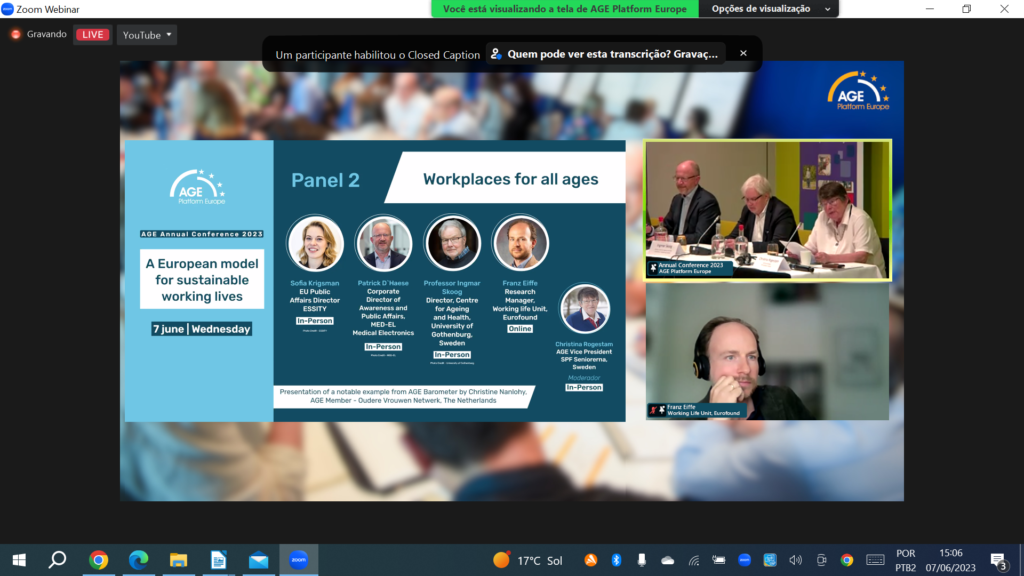Click the transcription people icon in notification
This screenshot has height=576, width=1024.
click(496, 54)
